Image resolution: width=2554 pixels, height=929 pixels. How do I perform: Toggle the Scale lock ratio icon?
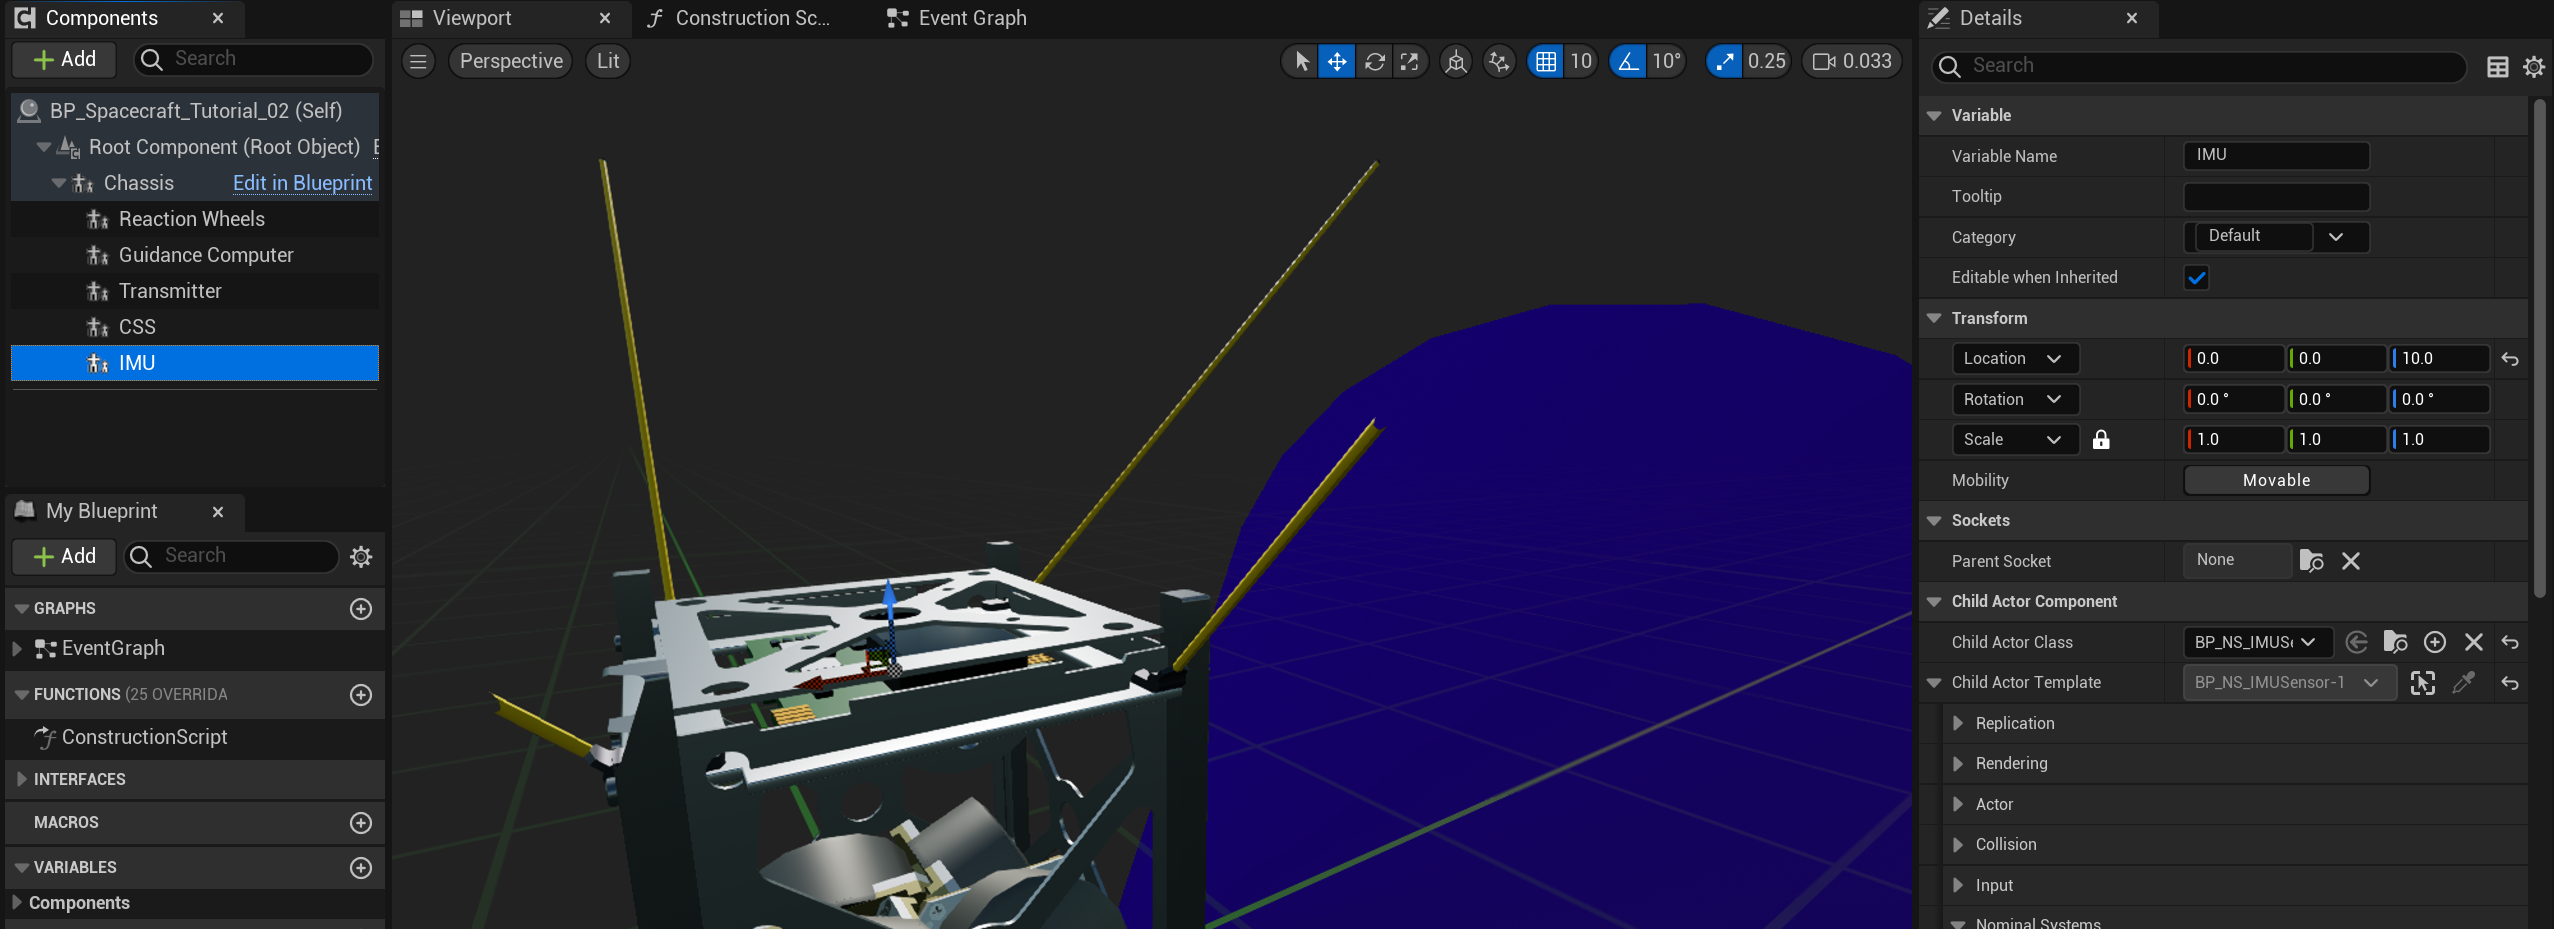[2101, 440]
